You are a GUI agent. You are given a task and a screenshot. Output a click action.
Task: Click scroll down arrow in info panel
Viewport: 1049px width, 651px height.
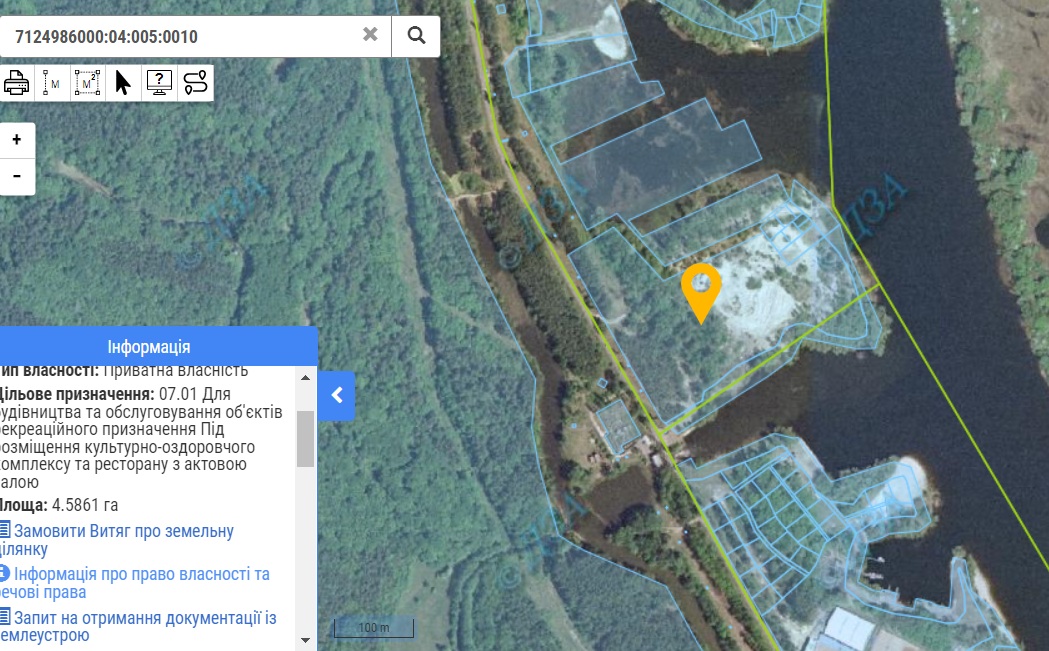click(x=306, y=643)
